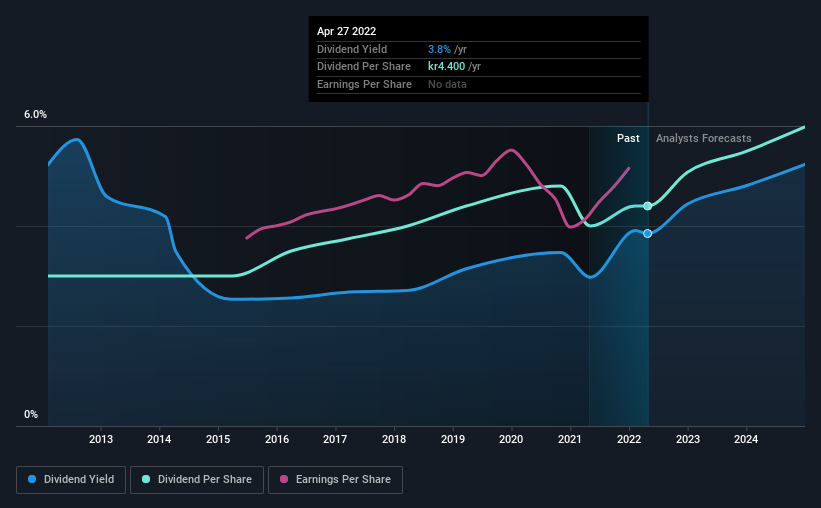Click the 'Past' label on chart
The width and height of the screenshot is (821, 508).
tap(628, 138)
